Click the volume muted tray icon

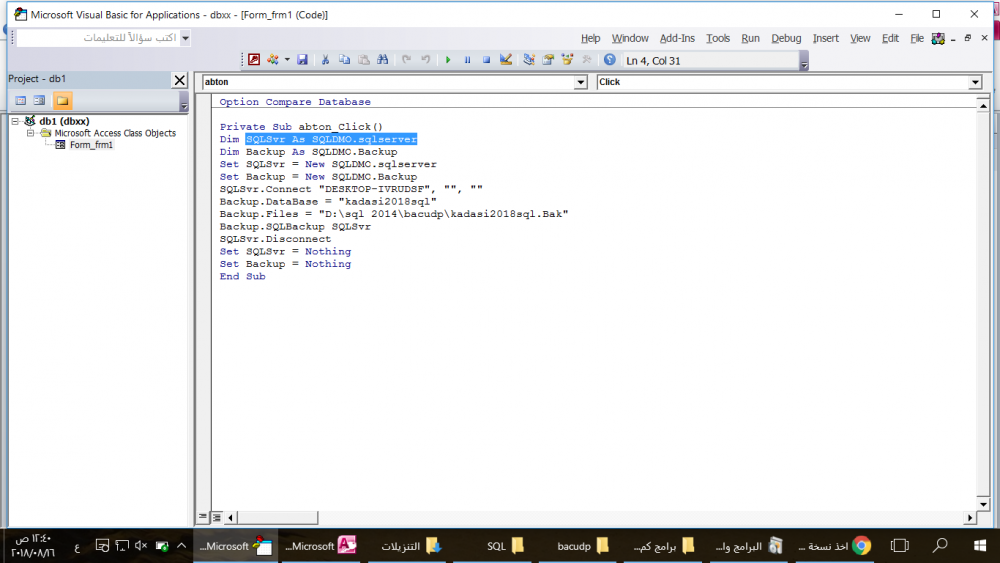point(141,546)
